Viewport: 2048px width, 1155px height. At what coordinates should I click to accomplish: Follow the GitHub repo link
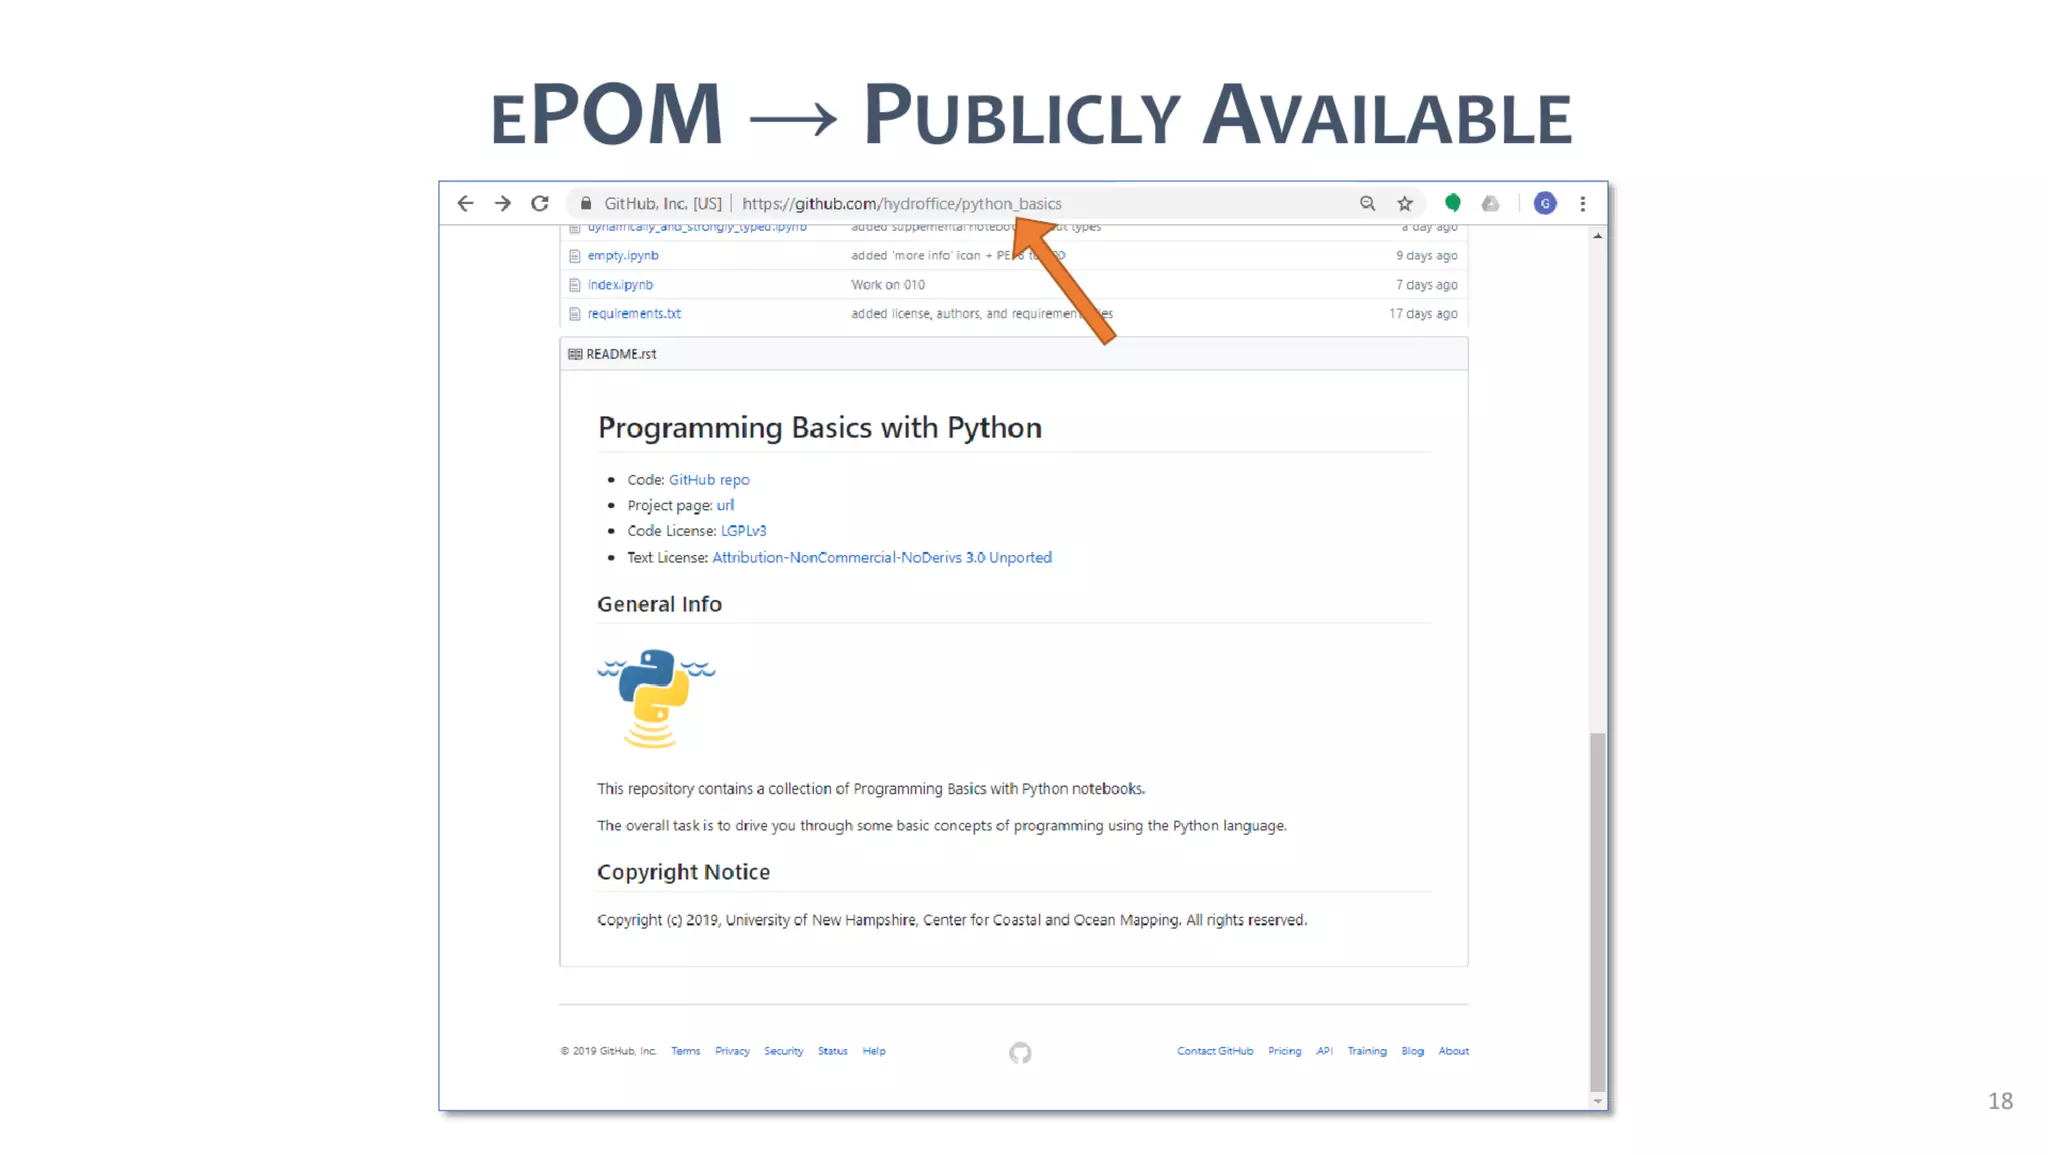pos(708,479)
